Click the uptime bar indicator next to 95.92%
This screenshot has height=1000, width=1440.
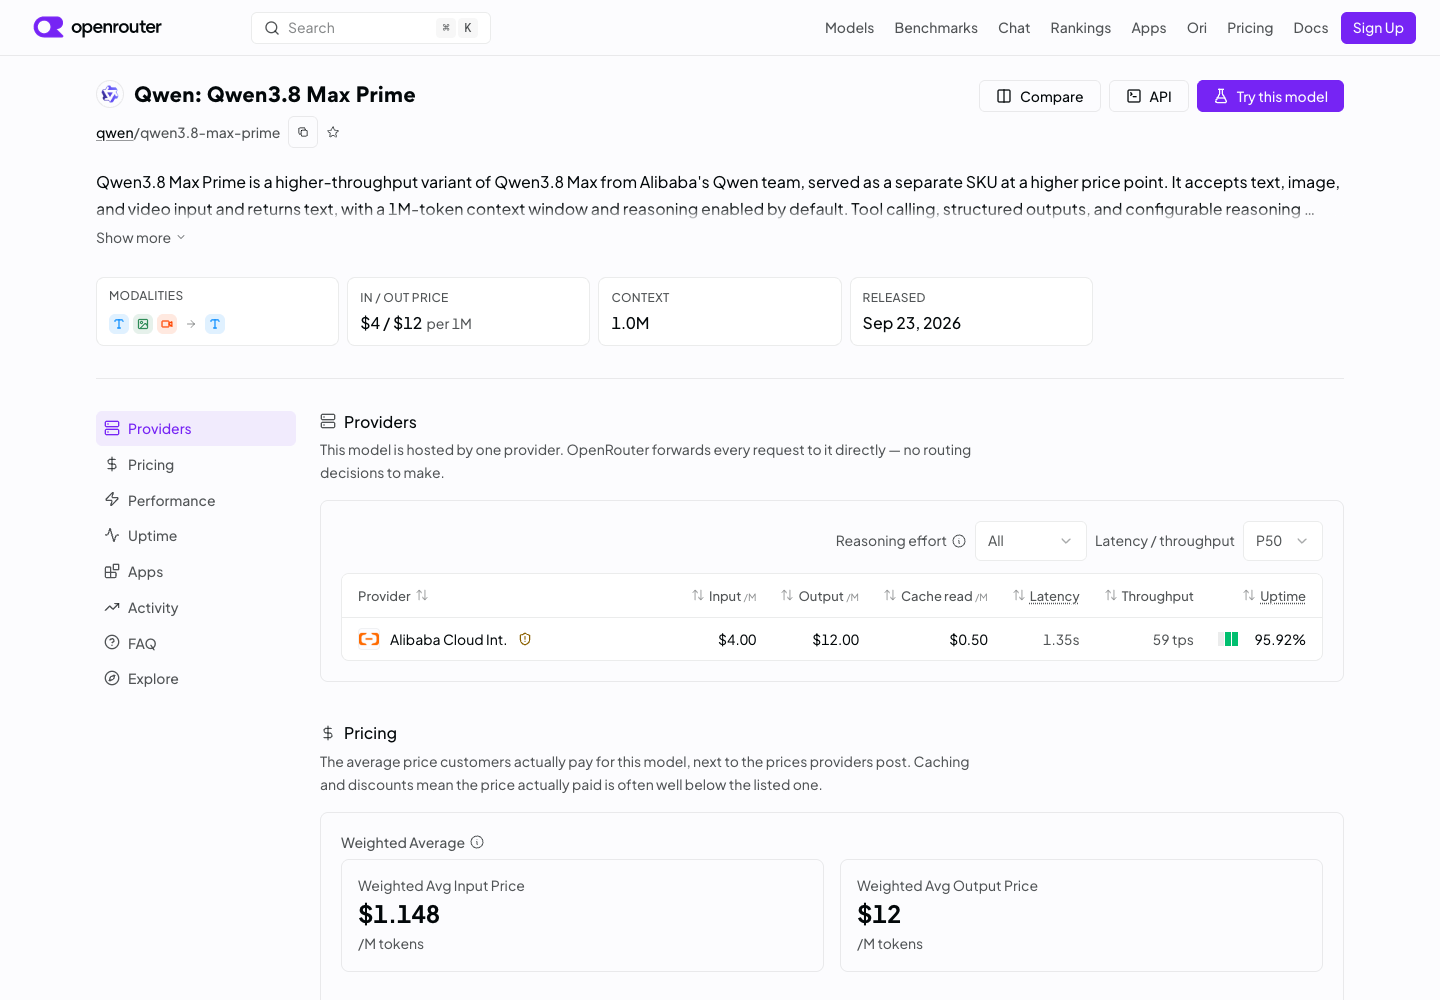pos(1231,639)
